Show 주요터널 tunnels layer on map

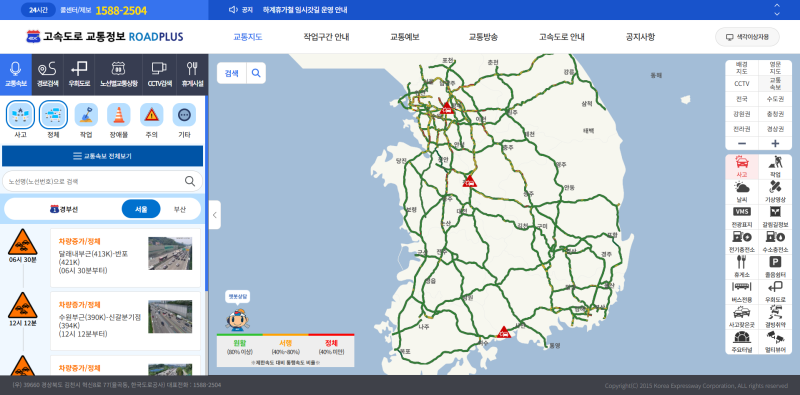tap(742, 342)
